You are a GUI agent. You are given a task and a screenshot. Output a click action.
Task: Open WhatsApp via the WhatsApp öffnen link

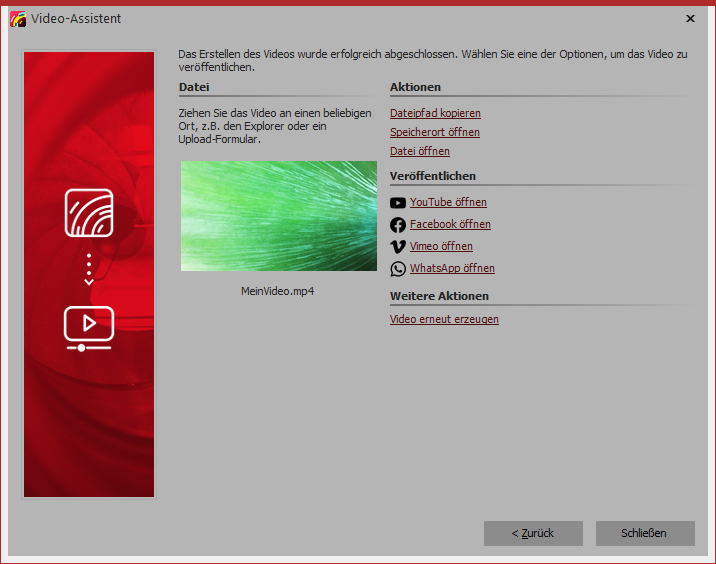452,268
